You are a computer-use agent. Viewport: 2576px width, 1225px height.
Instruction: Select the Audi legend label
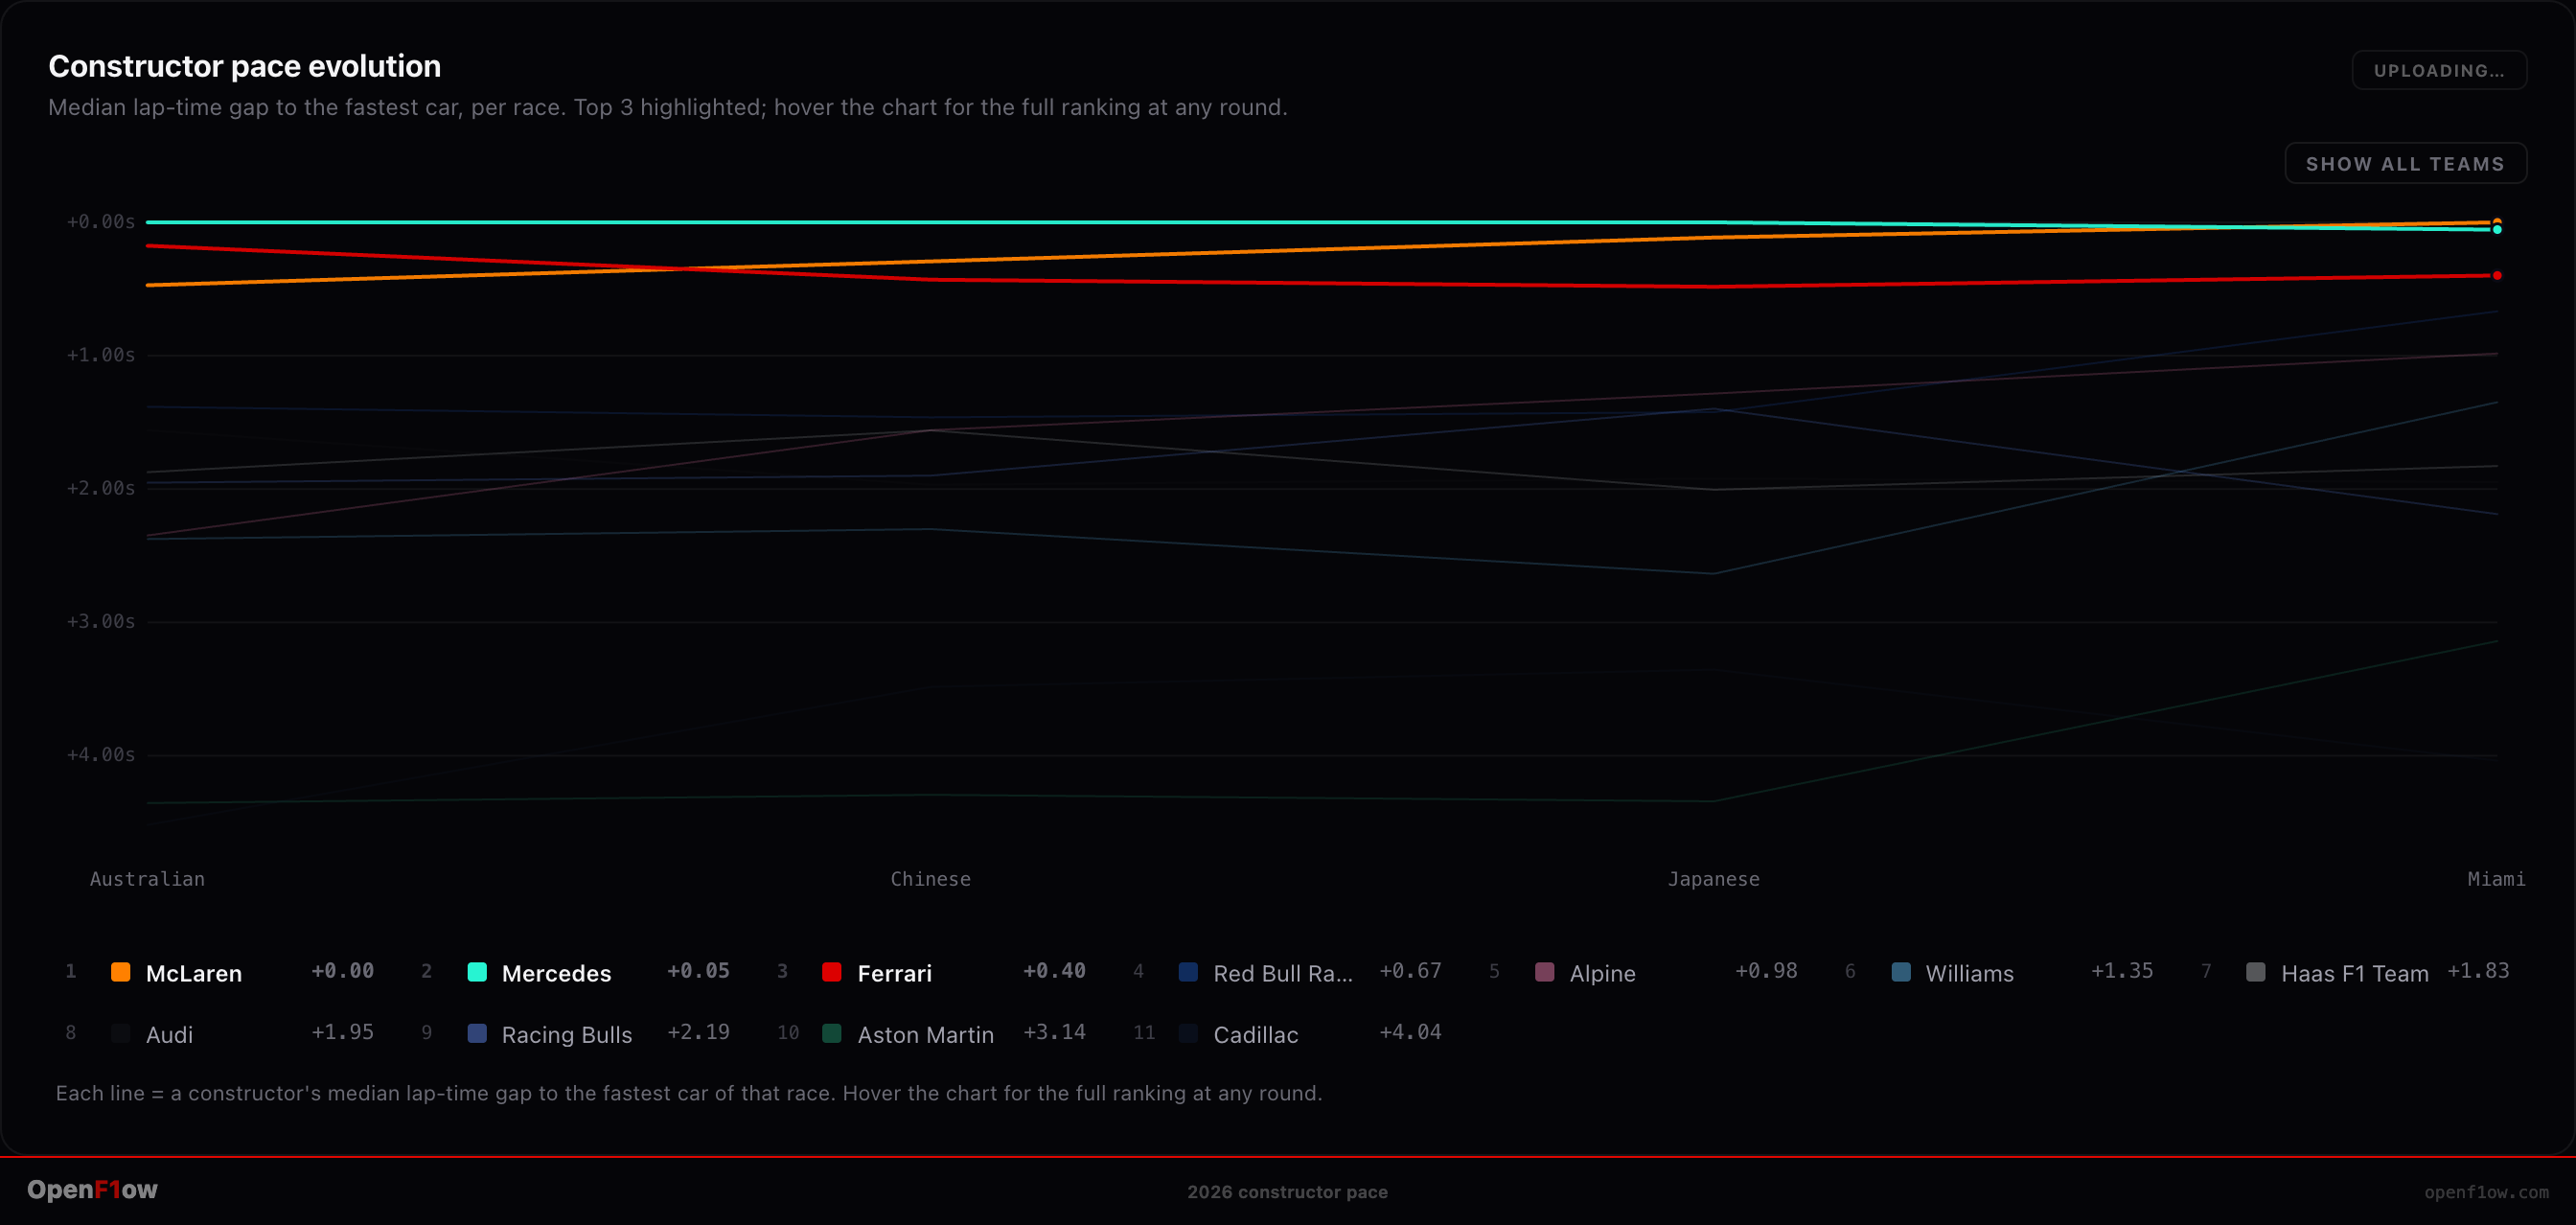point(170,1034)
